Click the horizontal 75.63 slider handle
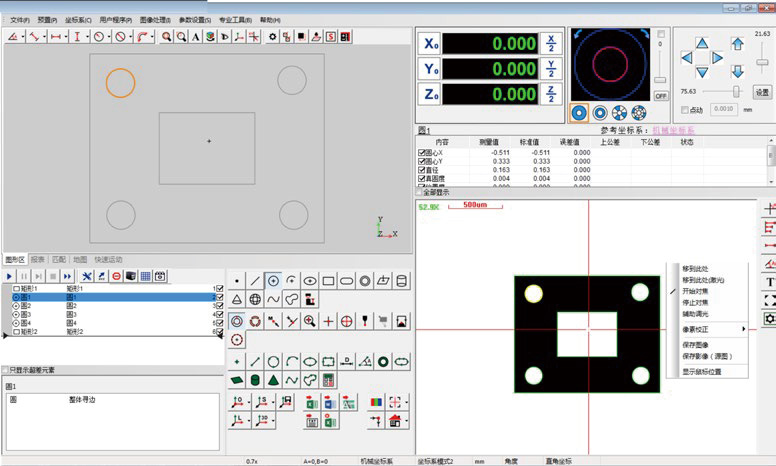The image size is (776, 466). pyautogui.click(x=736, y=91)
